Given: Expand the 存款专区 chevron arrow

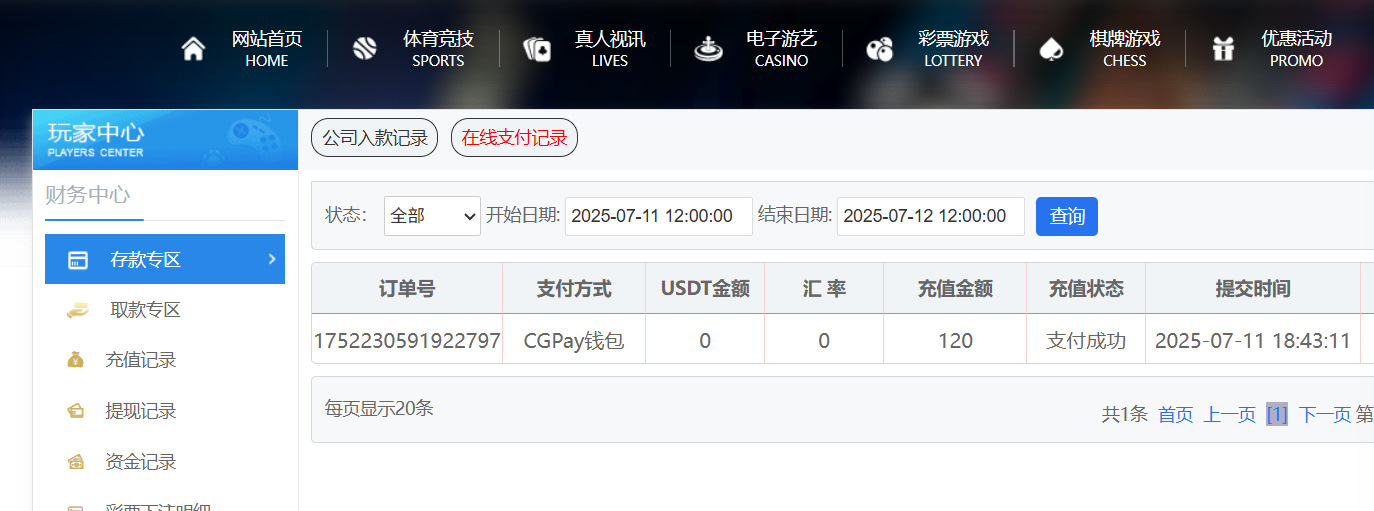Looking at the screenshot, I should (x=272, y=259).
